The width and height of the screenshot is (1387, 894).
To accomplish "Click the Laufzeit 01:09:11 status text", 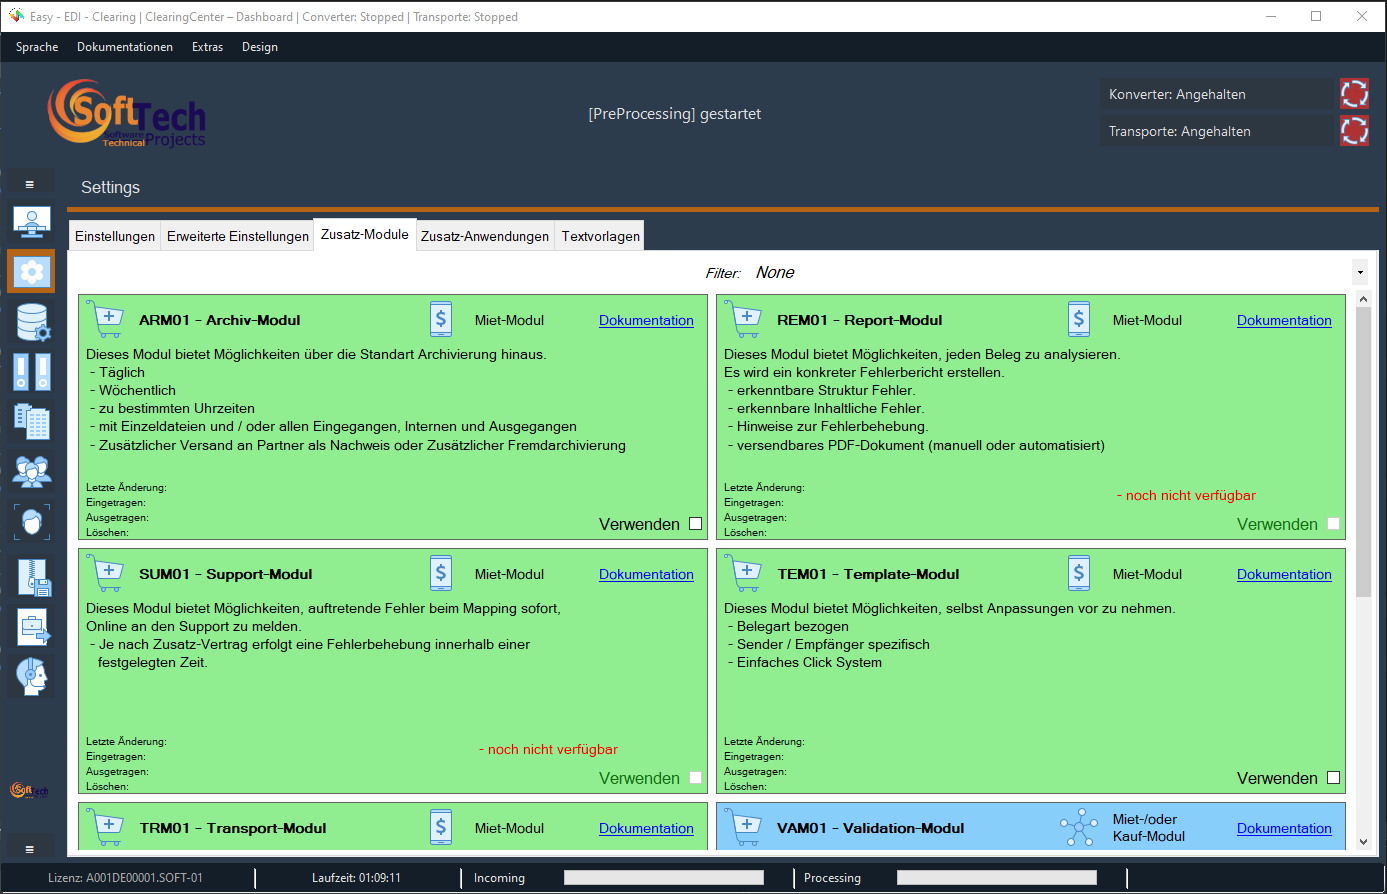I will [x=356, y=878].
